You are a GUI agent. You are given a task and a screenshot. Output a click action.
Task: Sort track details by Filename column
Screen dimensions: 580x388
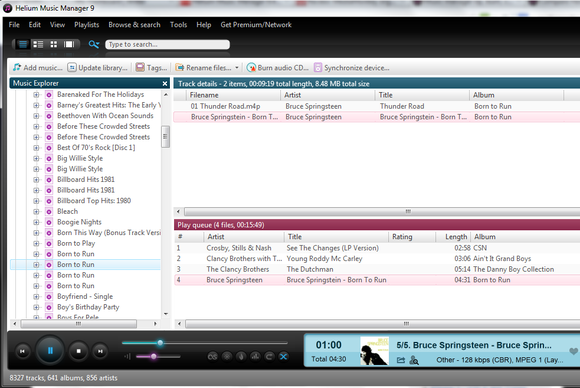point(233,95)
